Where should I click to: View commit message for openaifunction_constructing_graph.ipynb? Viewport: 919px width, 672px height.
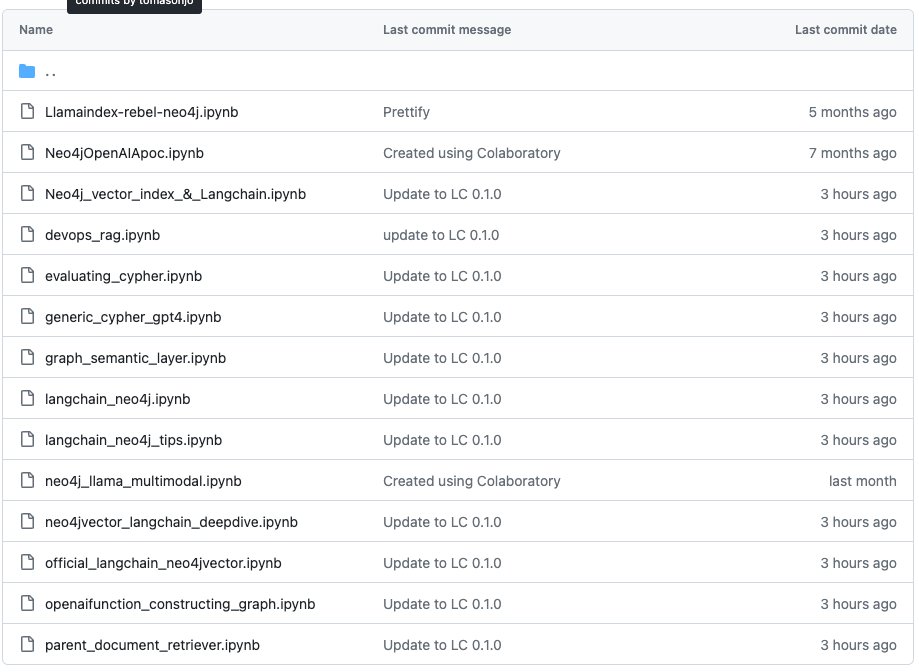pyautogui.click(x=442, y=604)
